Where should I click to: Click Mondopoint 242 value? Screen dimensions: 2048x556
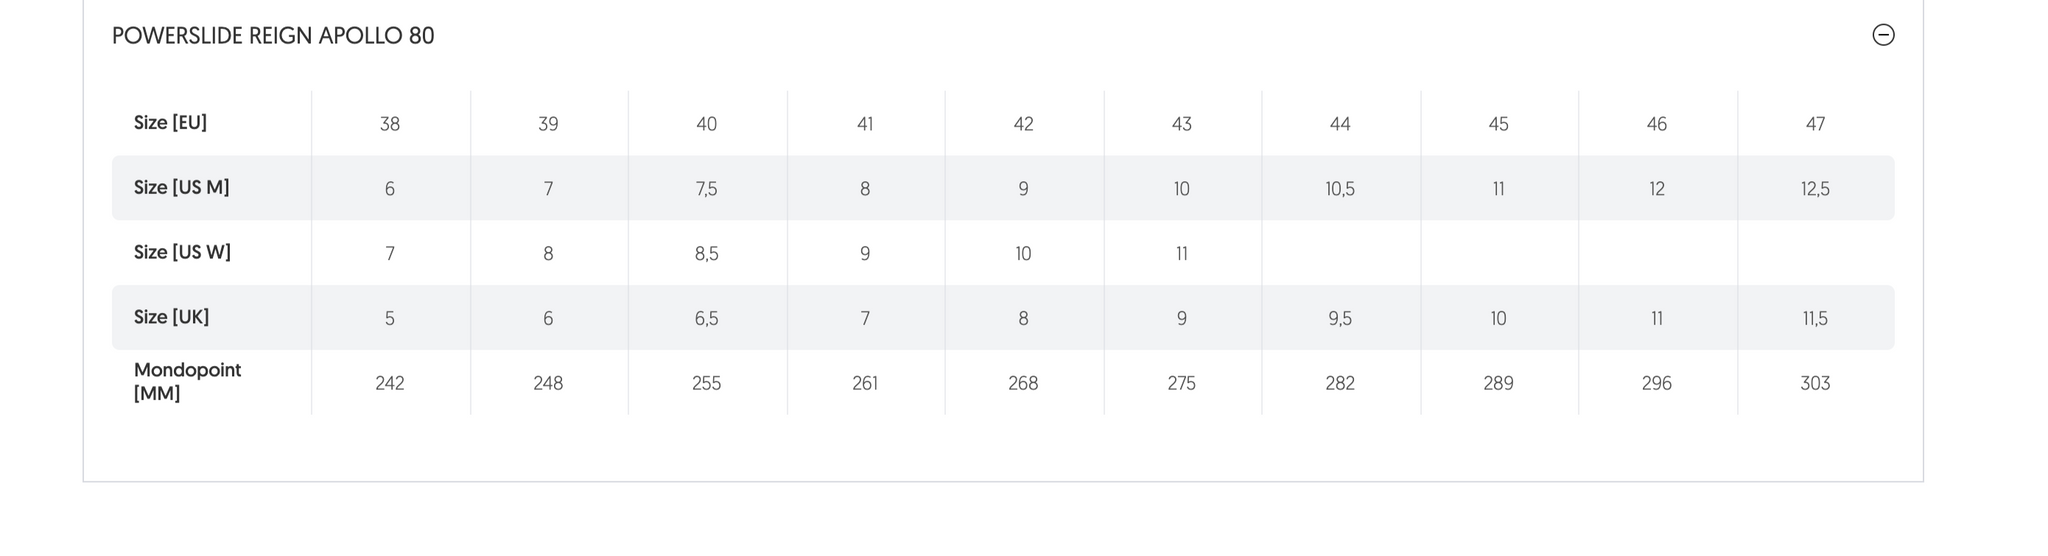pyautogui.click(x=390, y=383)
